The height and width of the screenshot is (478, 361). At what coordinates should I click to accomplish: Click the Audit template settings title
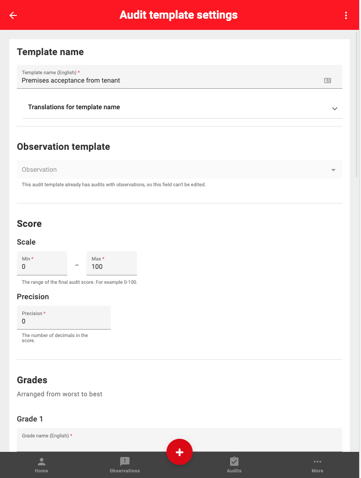point(179,15)
